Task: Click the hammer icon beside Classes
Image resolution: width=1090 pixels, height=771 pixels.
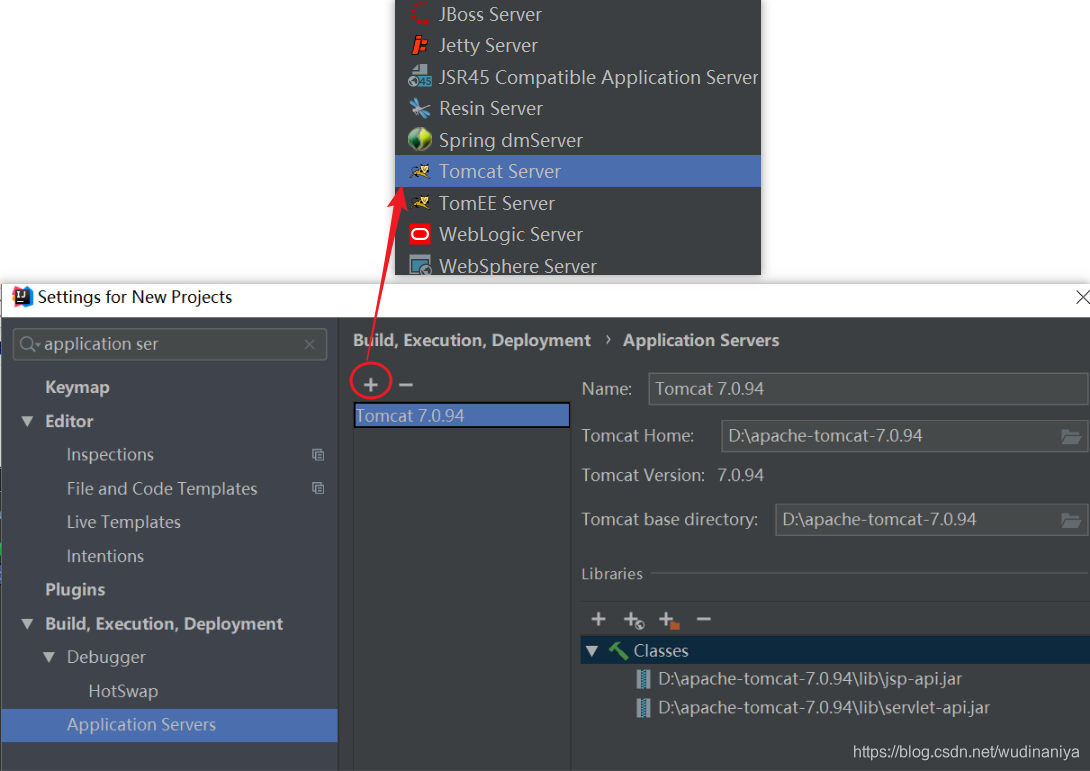Action: [x=618, y=651]
